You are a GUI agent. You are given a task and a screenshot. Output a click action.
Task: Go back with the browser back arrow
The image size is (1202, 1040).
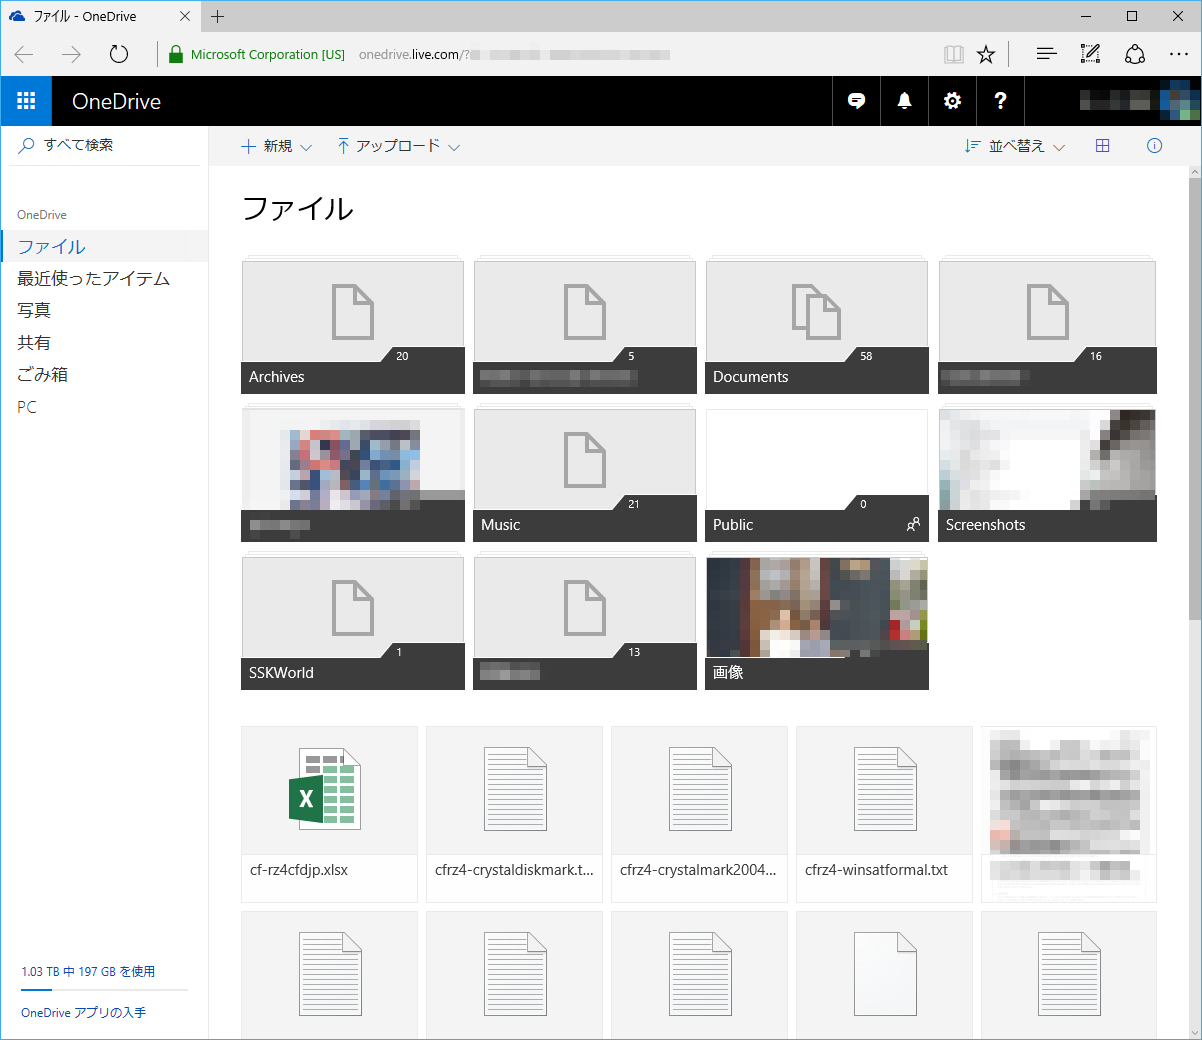[x=25, y=54]
